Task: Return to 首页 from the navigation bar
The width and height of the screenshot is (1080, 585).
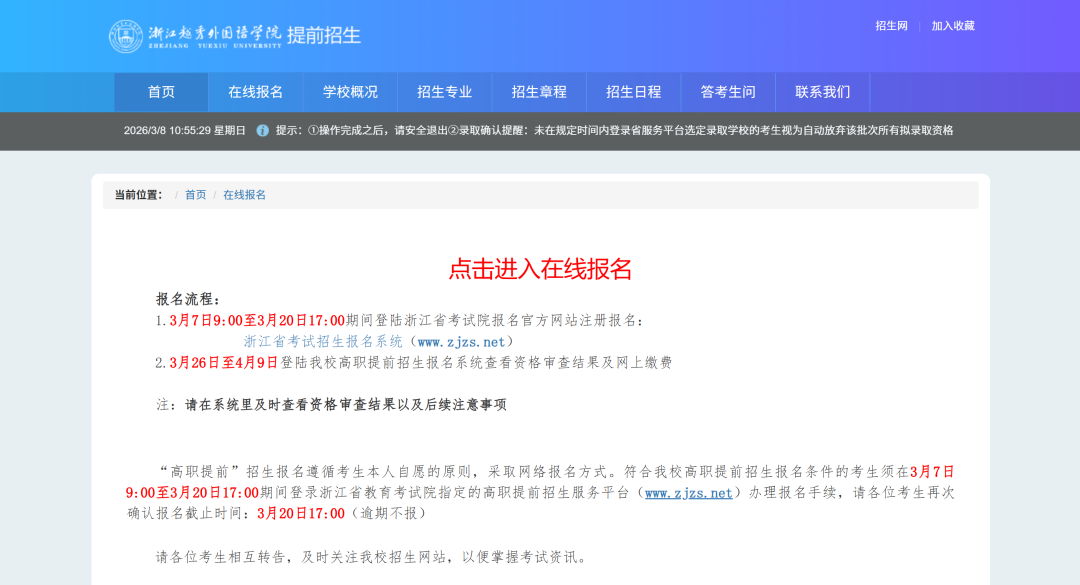Action: click(x=160, y=91)
